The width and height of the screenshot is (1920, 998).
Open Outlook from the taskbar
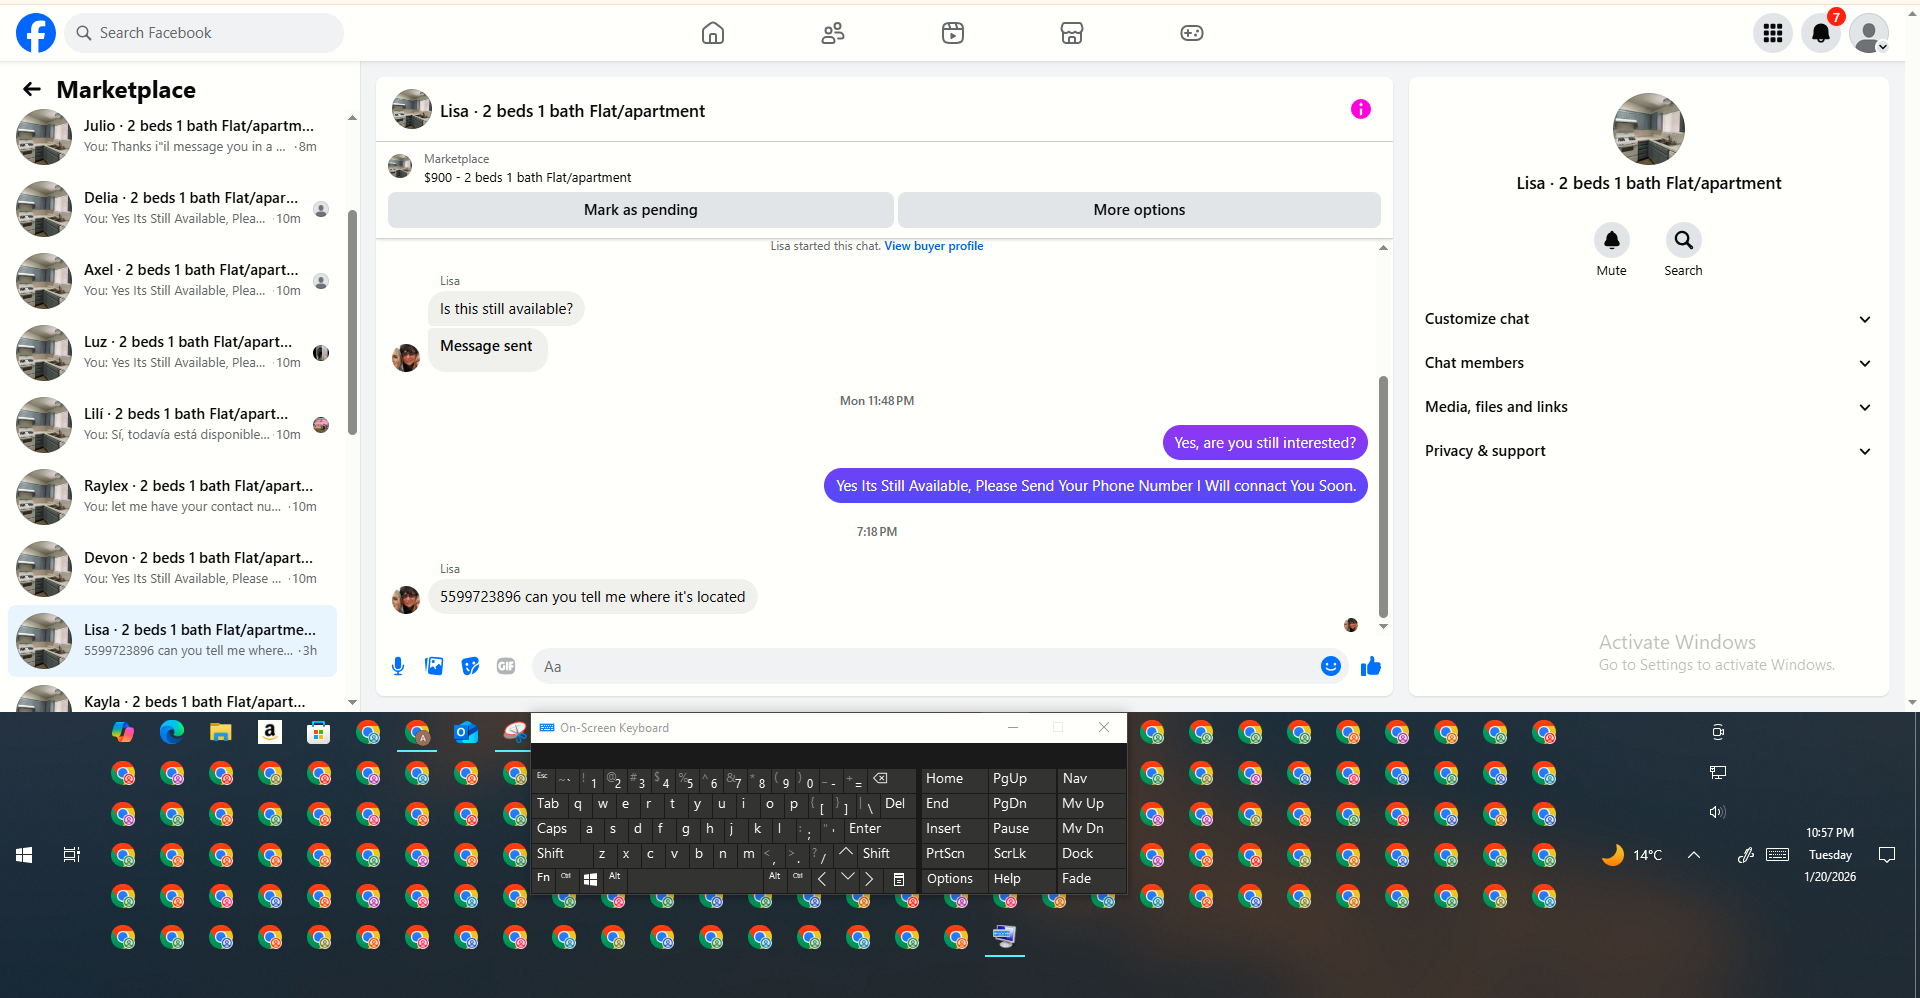tap(466, 732)
